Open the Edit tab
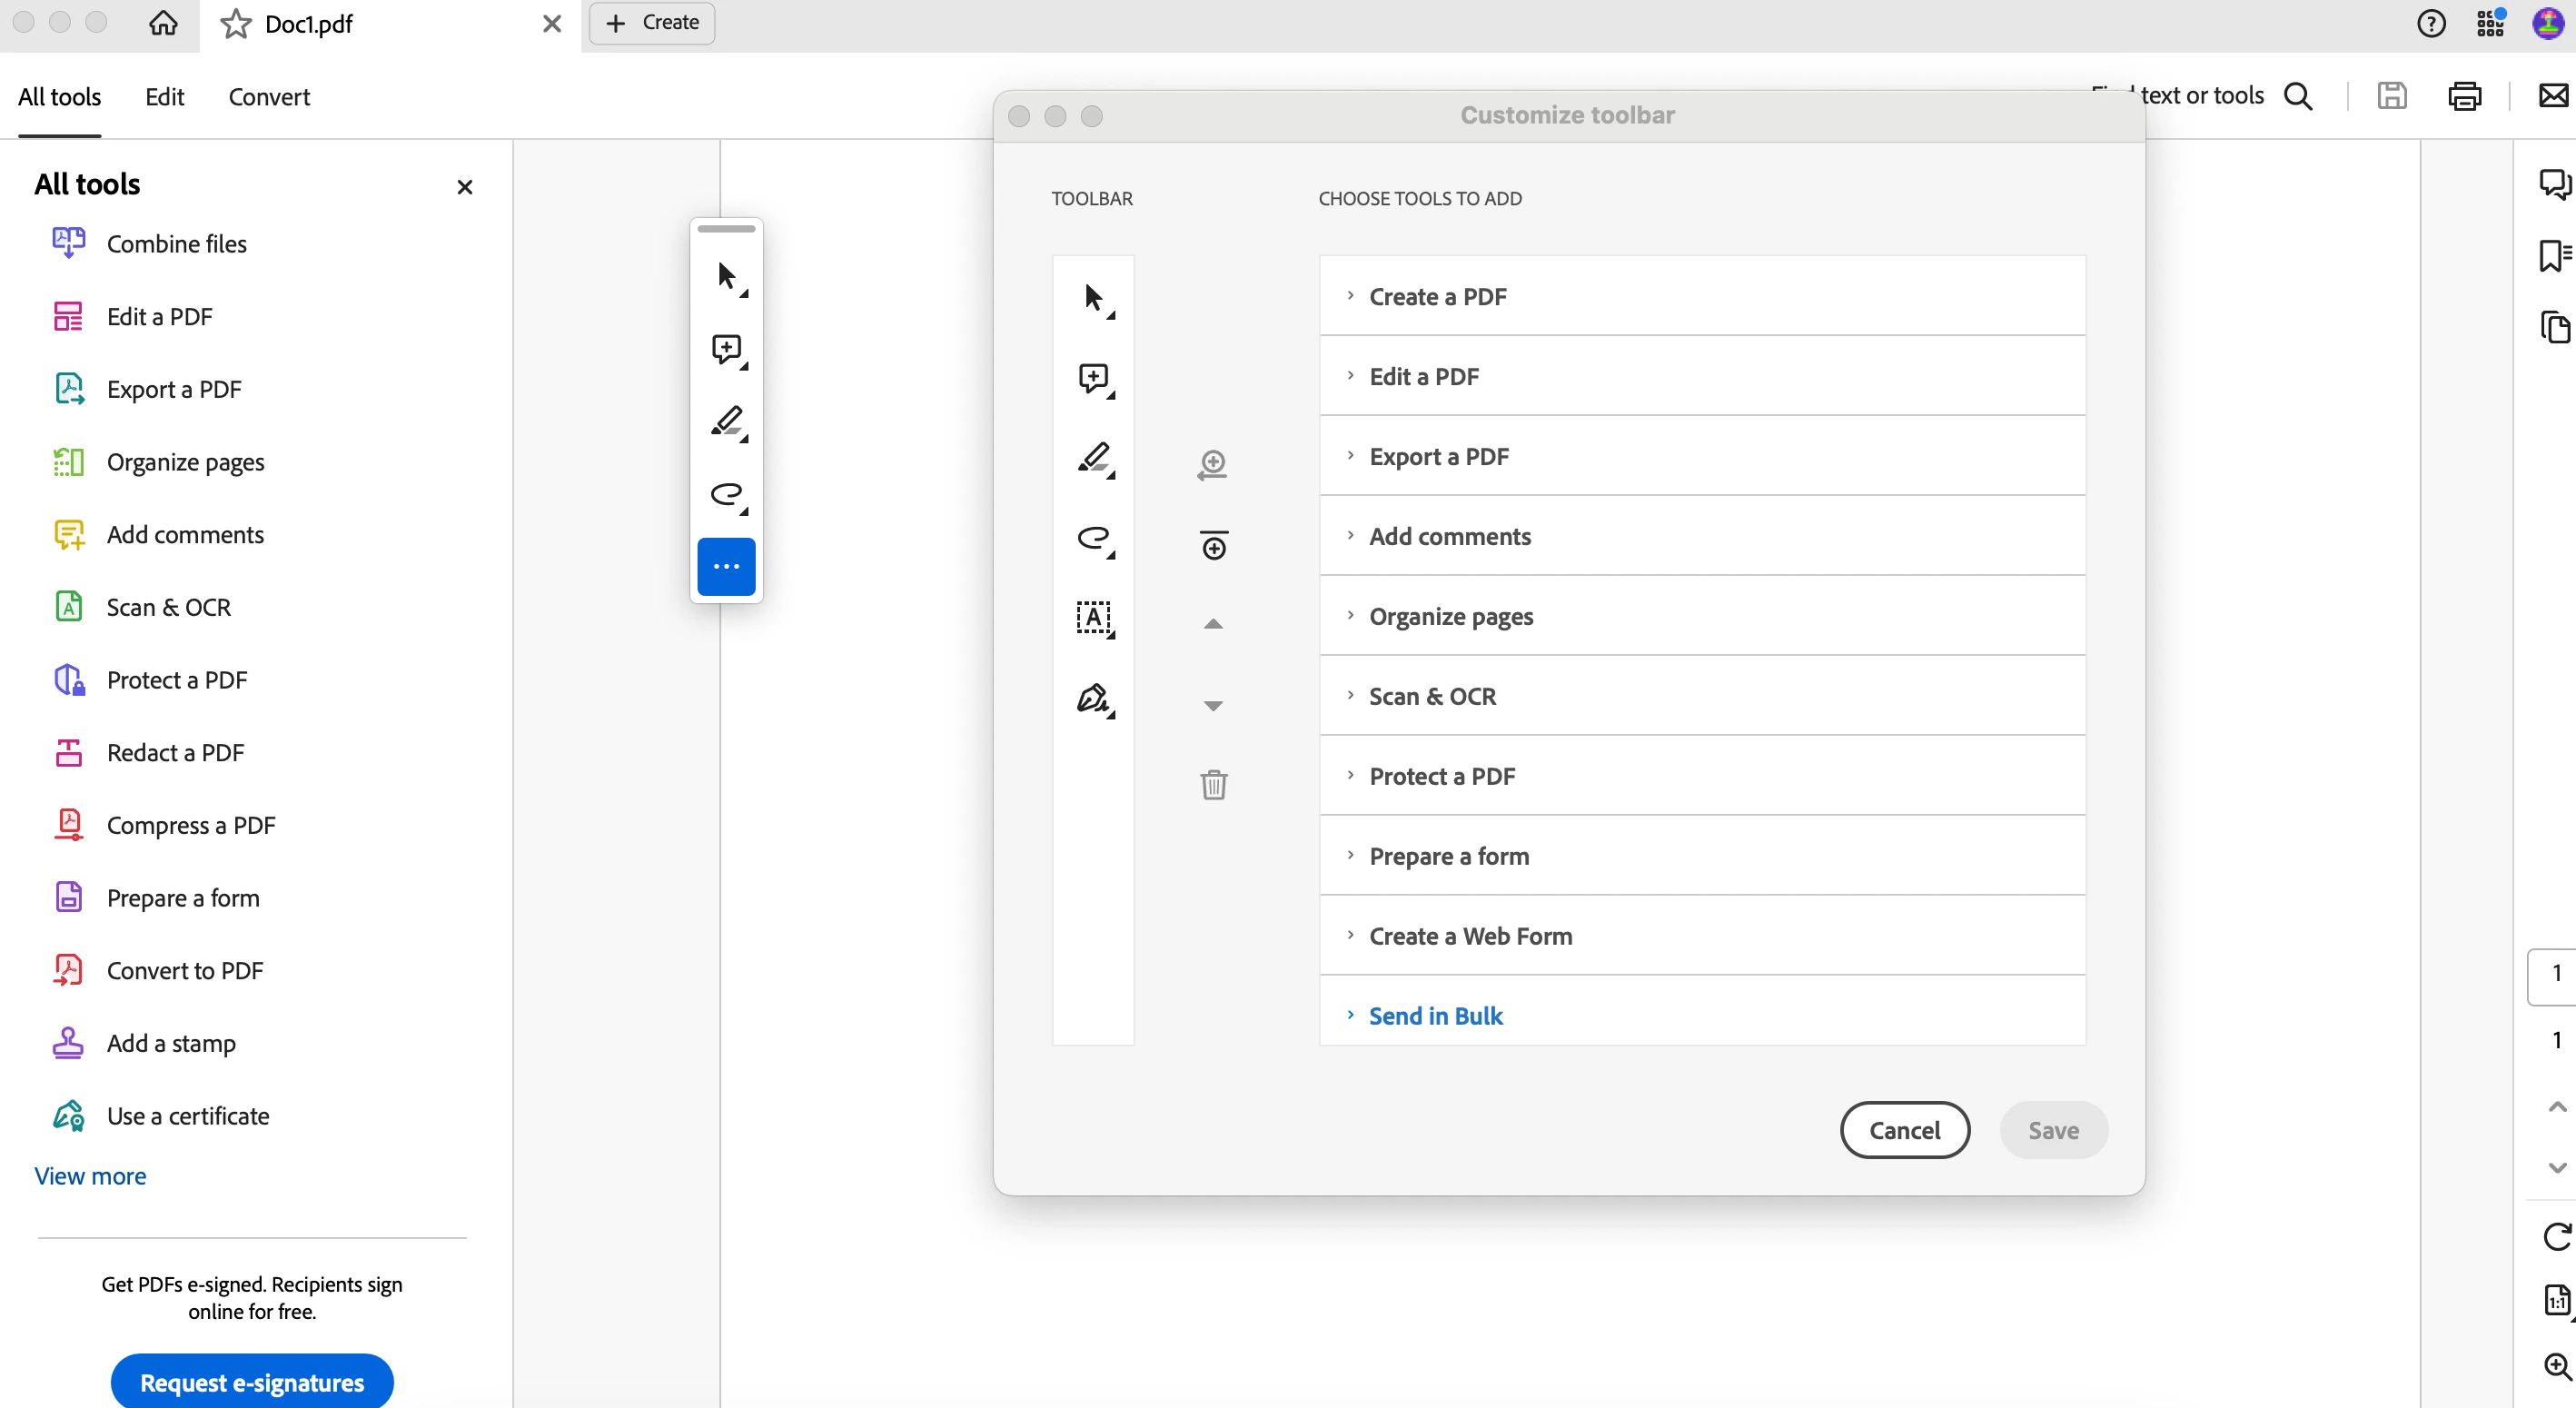This screenshot has height=1408, width=2576. [x=164, y=96]
